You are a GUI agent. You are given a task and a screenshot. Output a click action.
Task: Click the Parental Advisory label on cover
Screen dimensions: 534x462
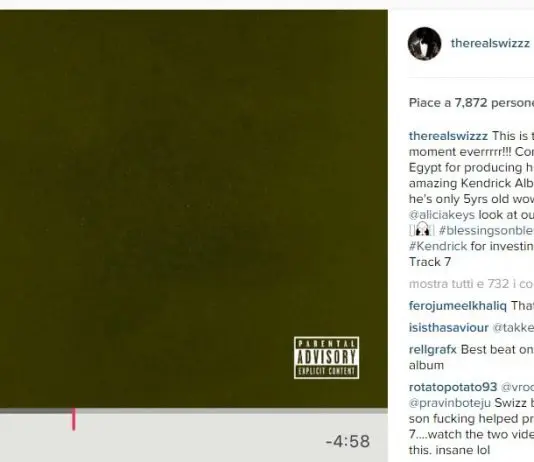(327, 357)
